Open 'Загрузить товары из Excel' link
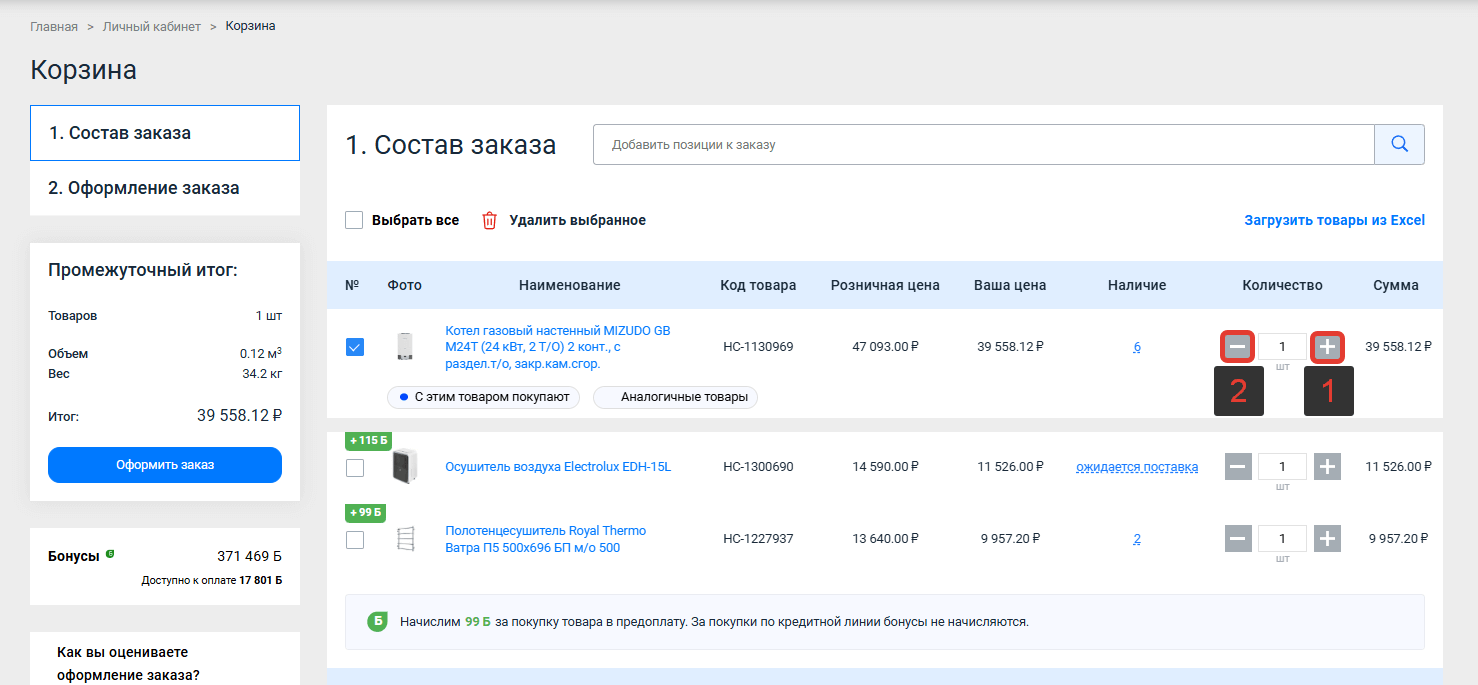 click(x=1334, y=220)
